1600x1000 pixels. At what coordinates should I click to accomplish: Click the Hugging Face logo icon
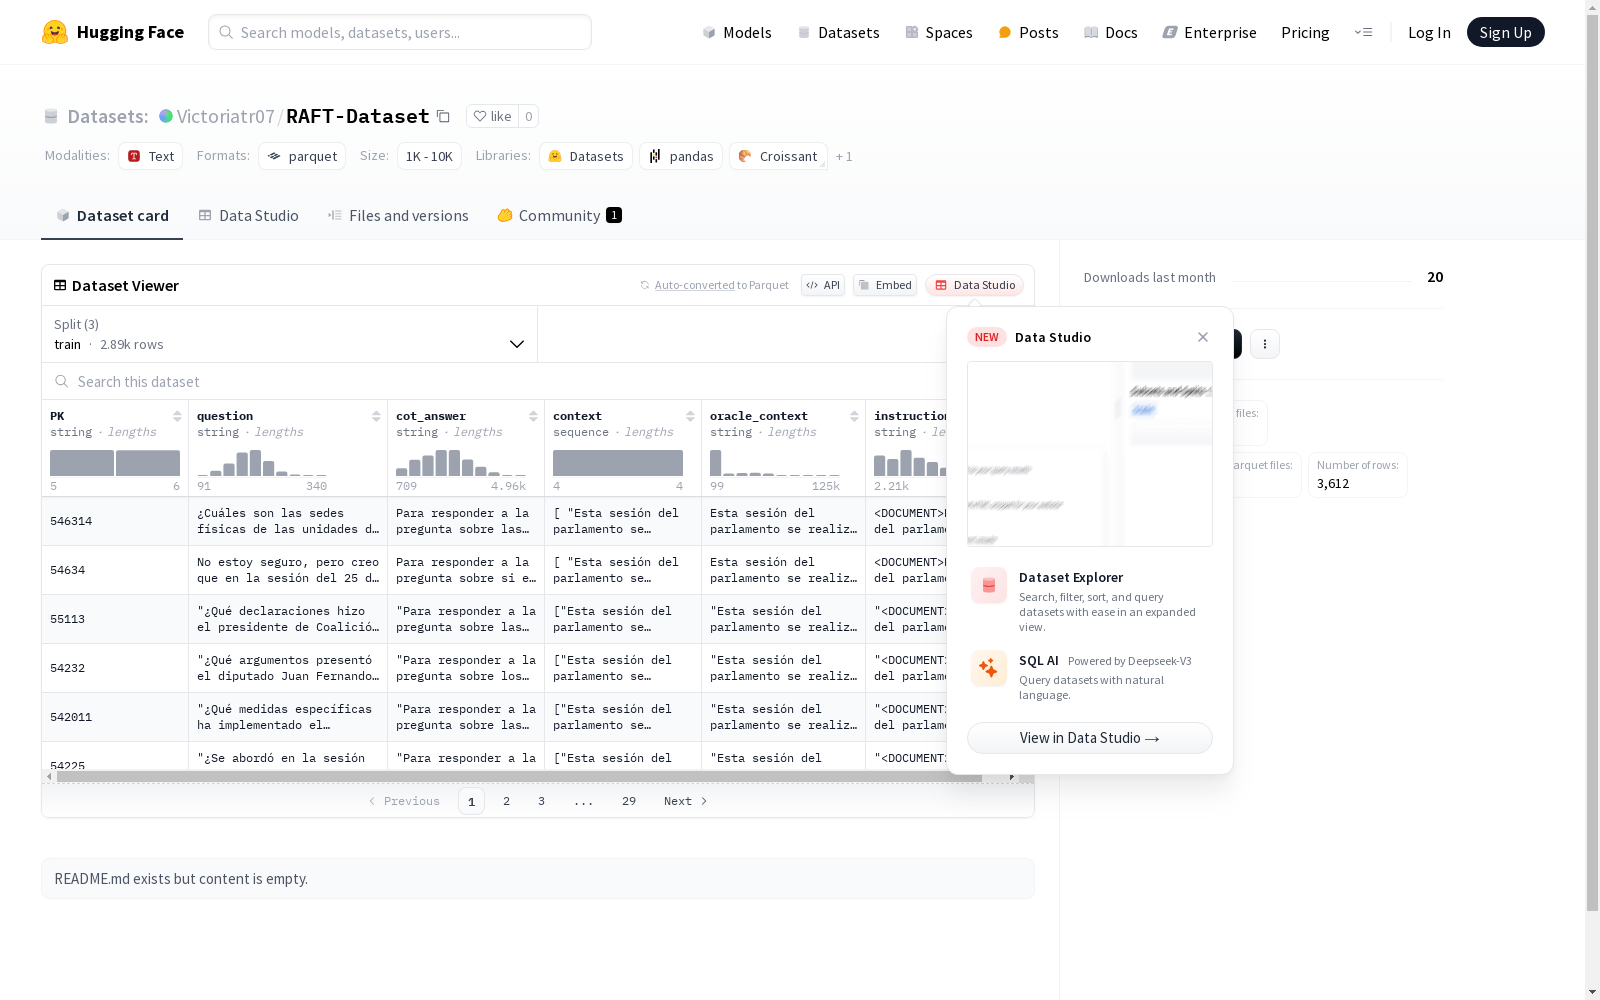(x=55, y=32)
